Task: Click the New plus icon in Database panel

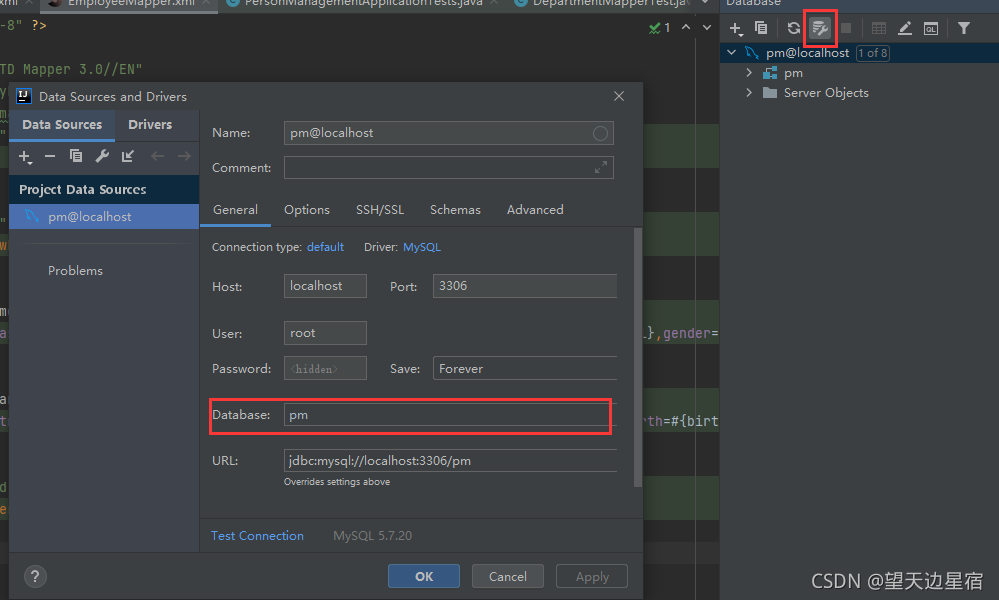Action: coord(736,29)
